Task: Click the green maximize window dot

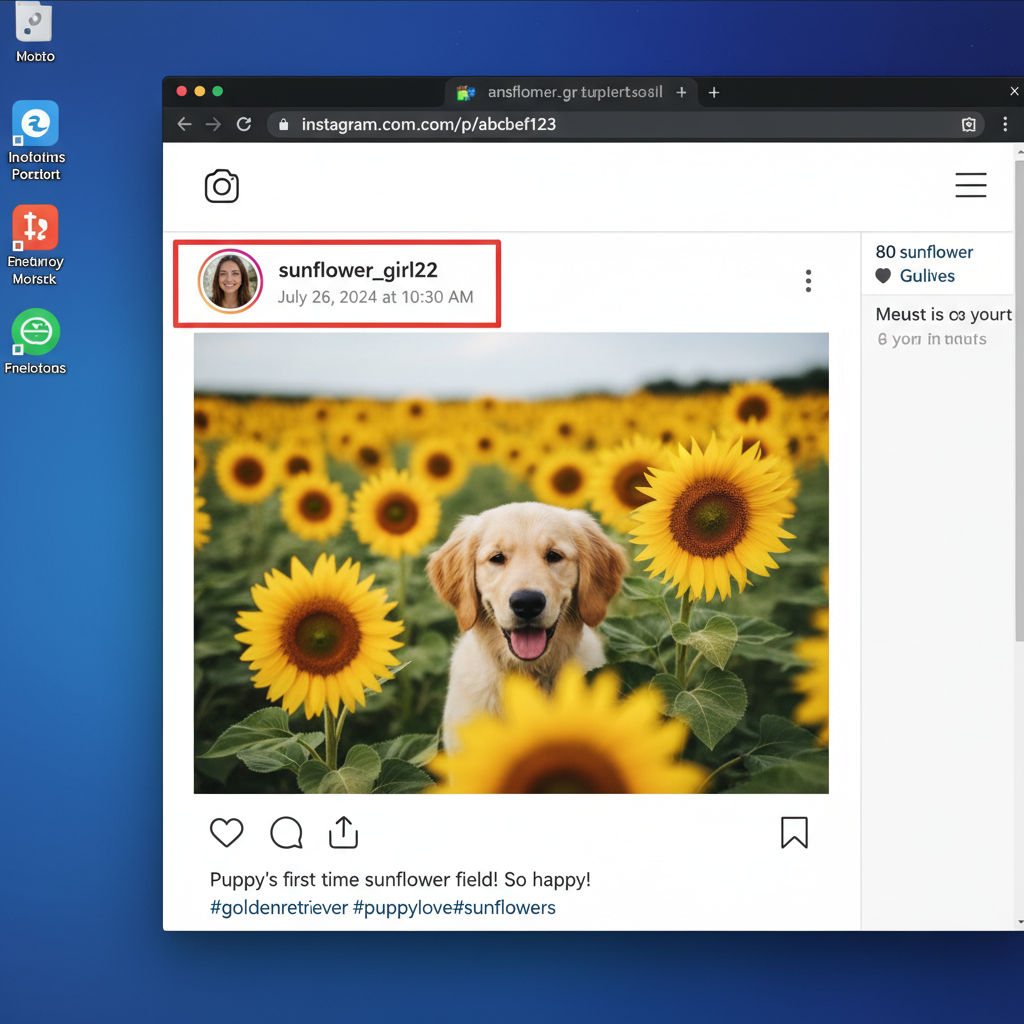Action: coord(217,91)
